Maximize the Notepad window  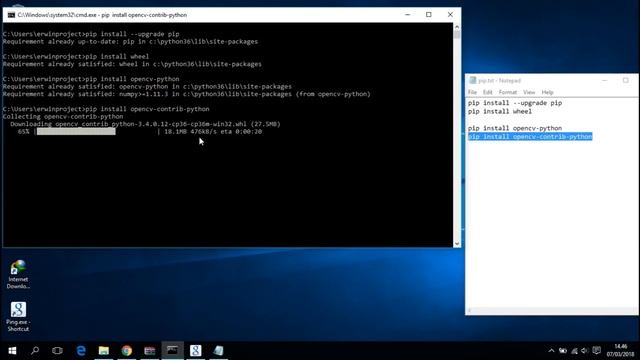[626, 80]
